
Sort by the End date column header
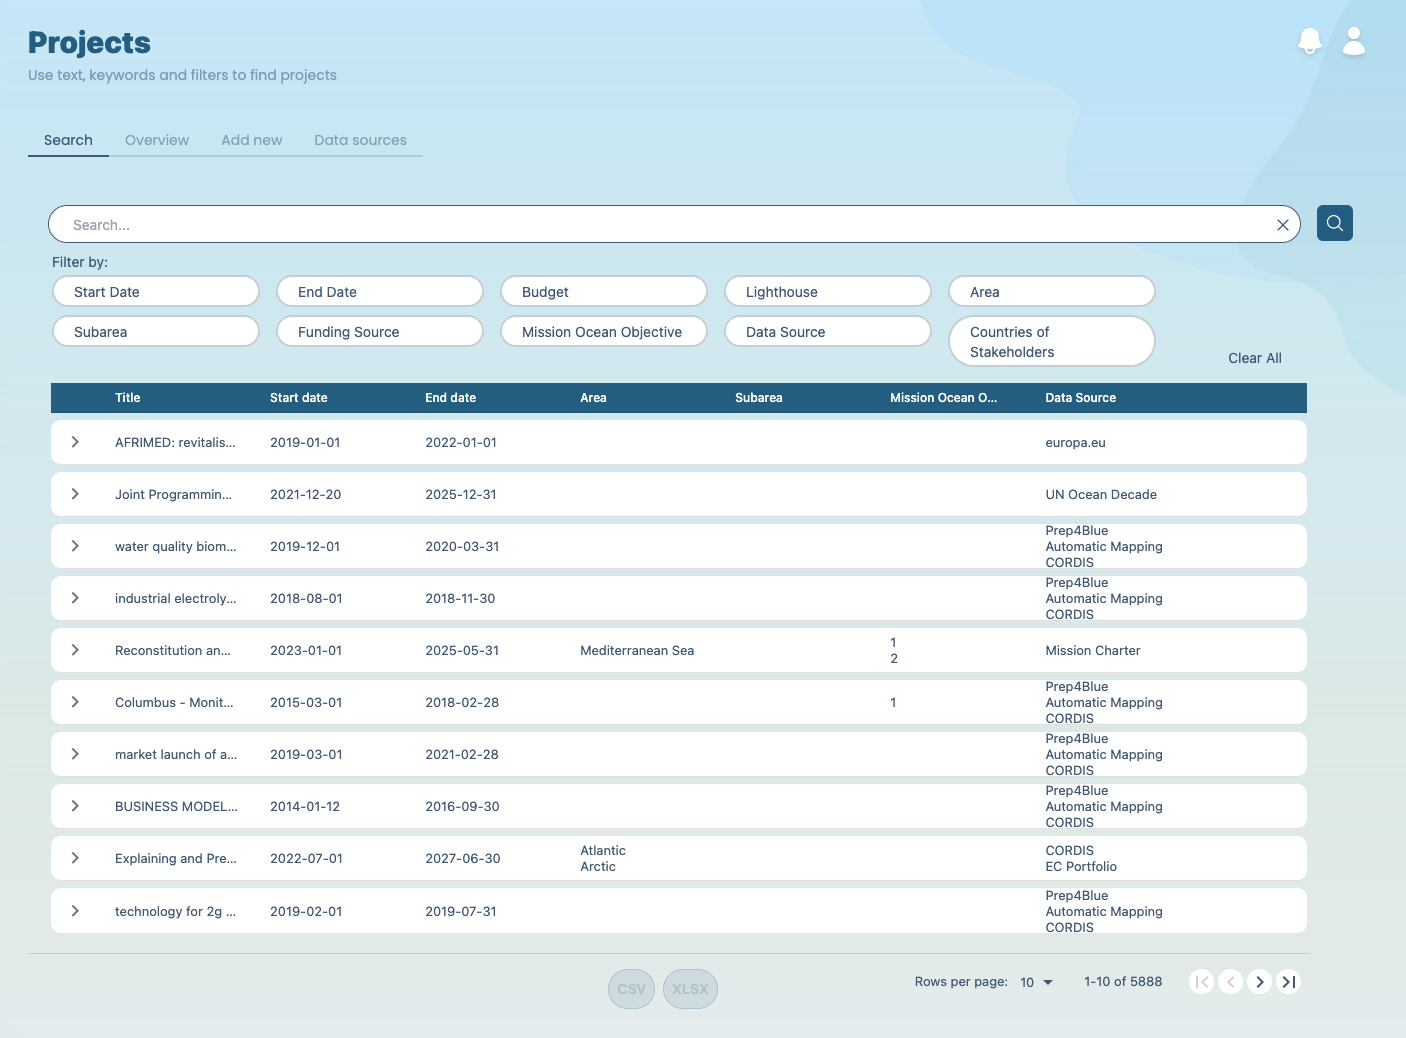[x=450, y=398]
